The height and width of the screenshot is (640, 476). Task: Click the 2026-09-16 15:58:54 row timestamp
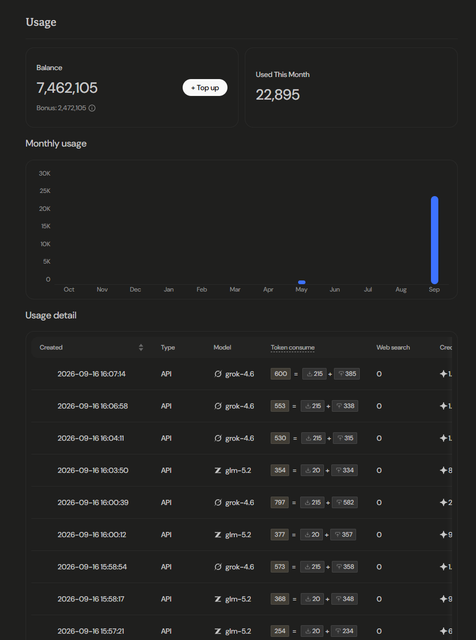92,567
